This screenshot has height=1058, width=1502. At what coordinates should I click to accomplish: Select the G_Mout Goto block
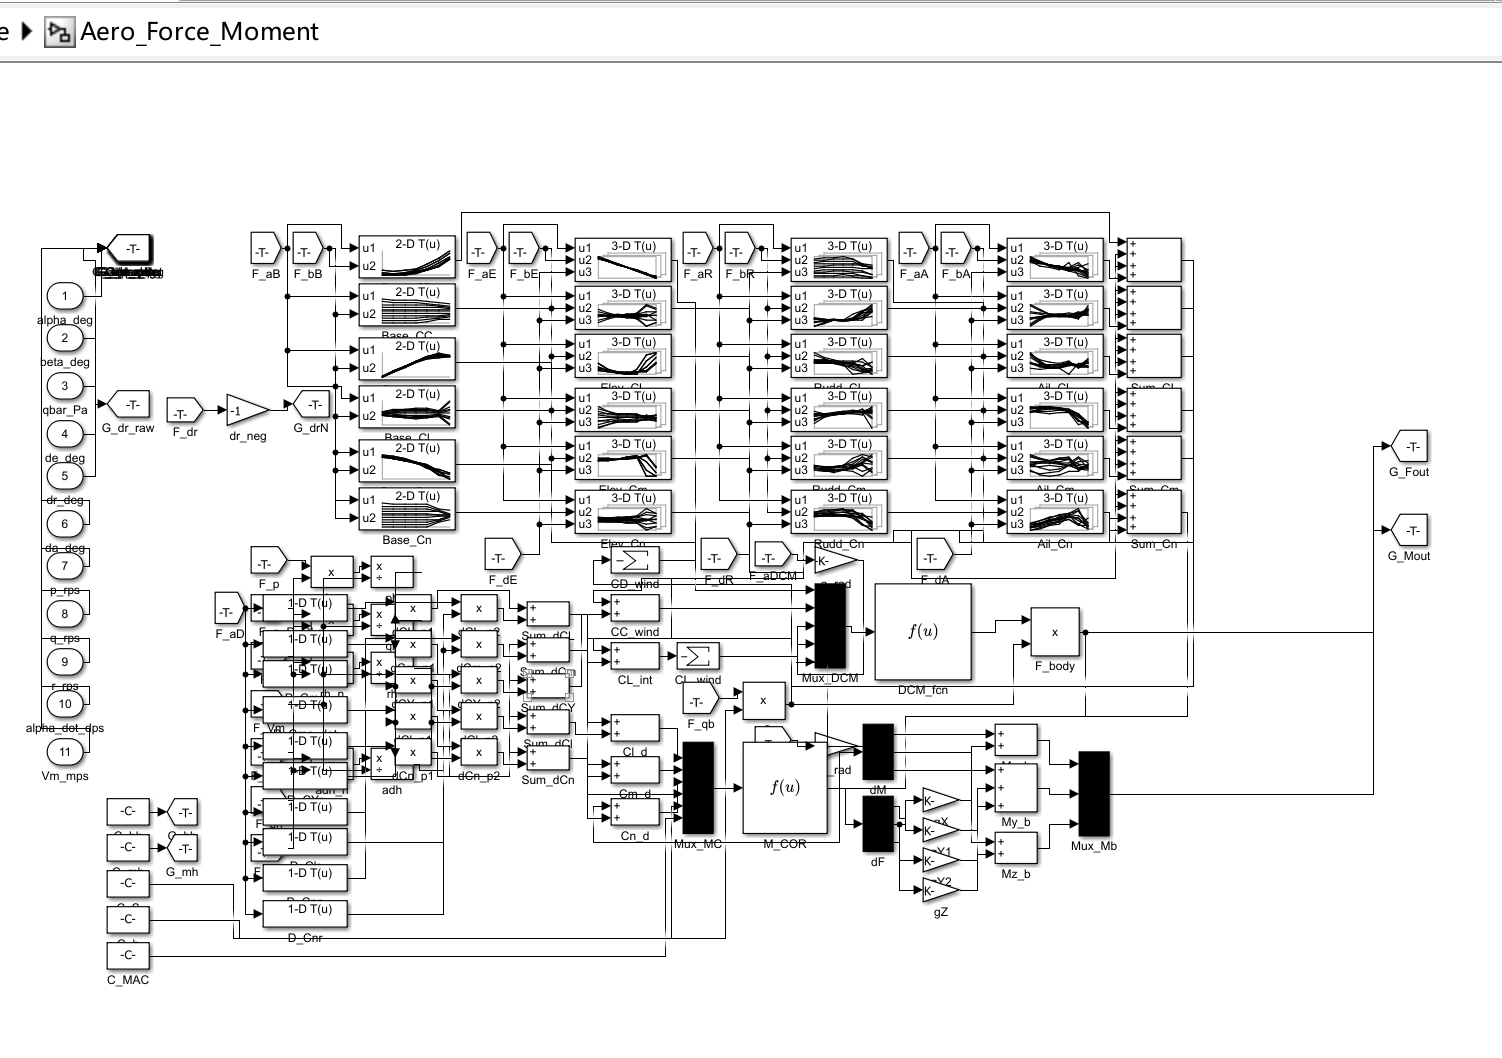1409,531
